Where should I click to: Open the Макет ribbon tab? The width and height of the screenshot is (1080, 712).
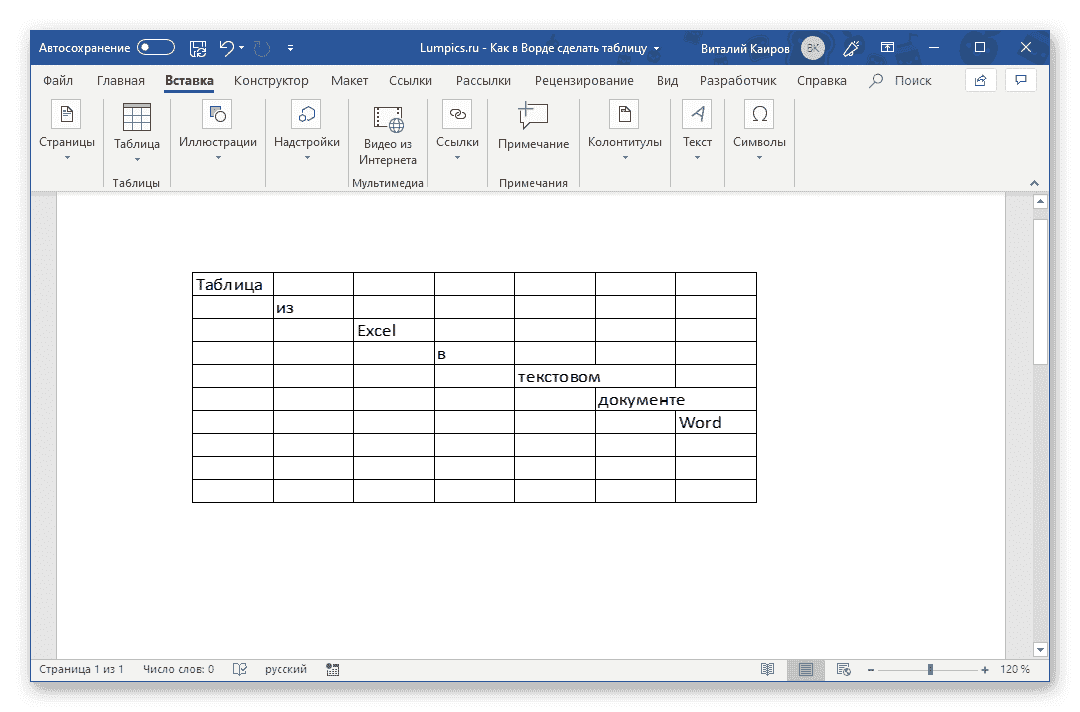(x=349, y=80)
